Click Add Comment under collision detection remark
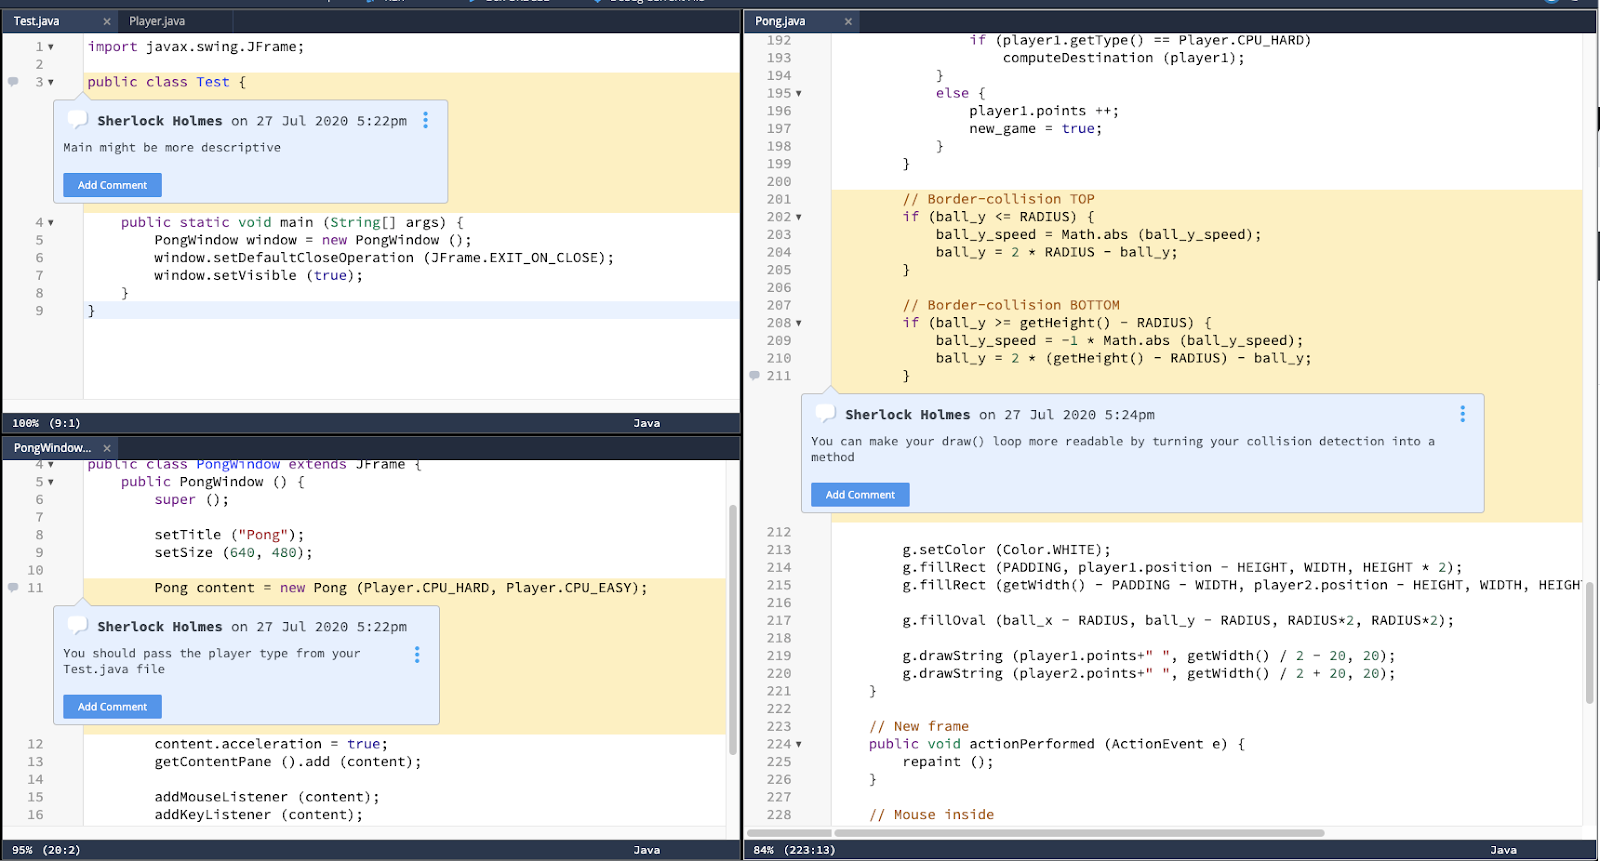This screenshot has width=1600, height=861. tap(860, 495)
